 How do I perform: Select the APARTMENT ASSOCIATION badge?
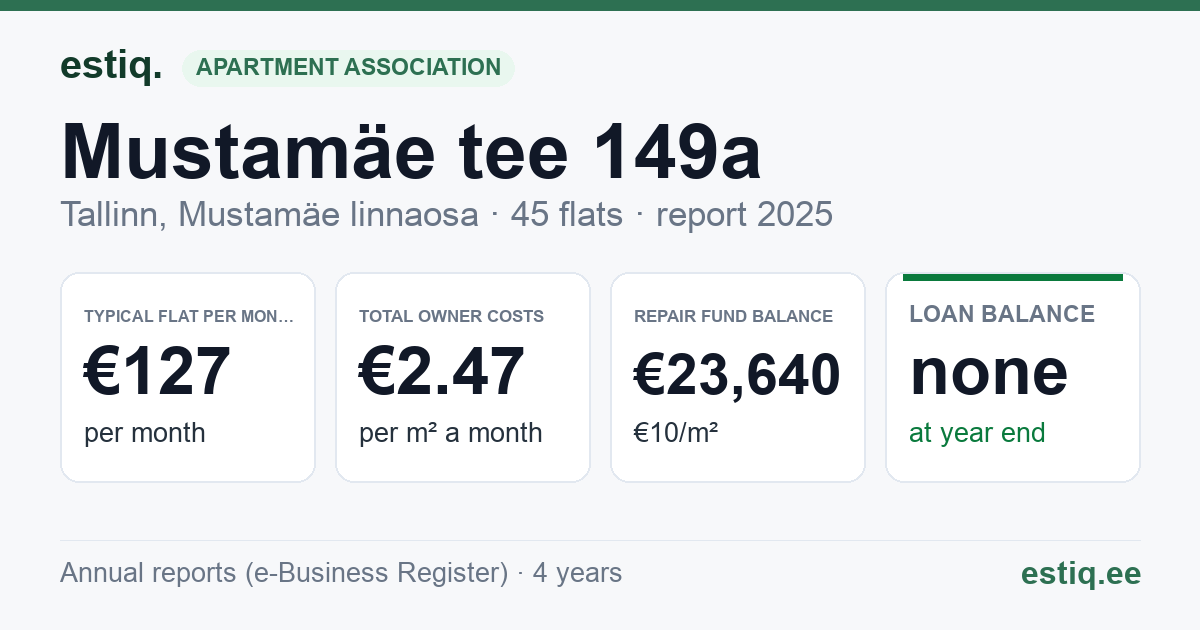[348, 68]
